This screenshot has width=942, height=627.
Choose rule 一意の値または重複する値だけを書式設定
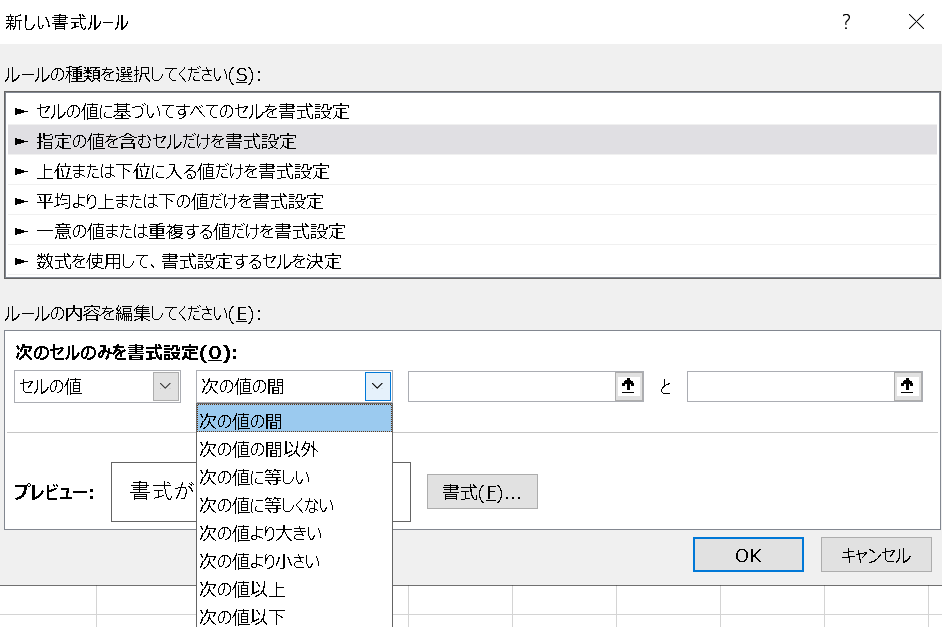point(472,231)
